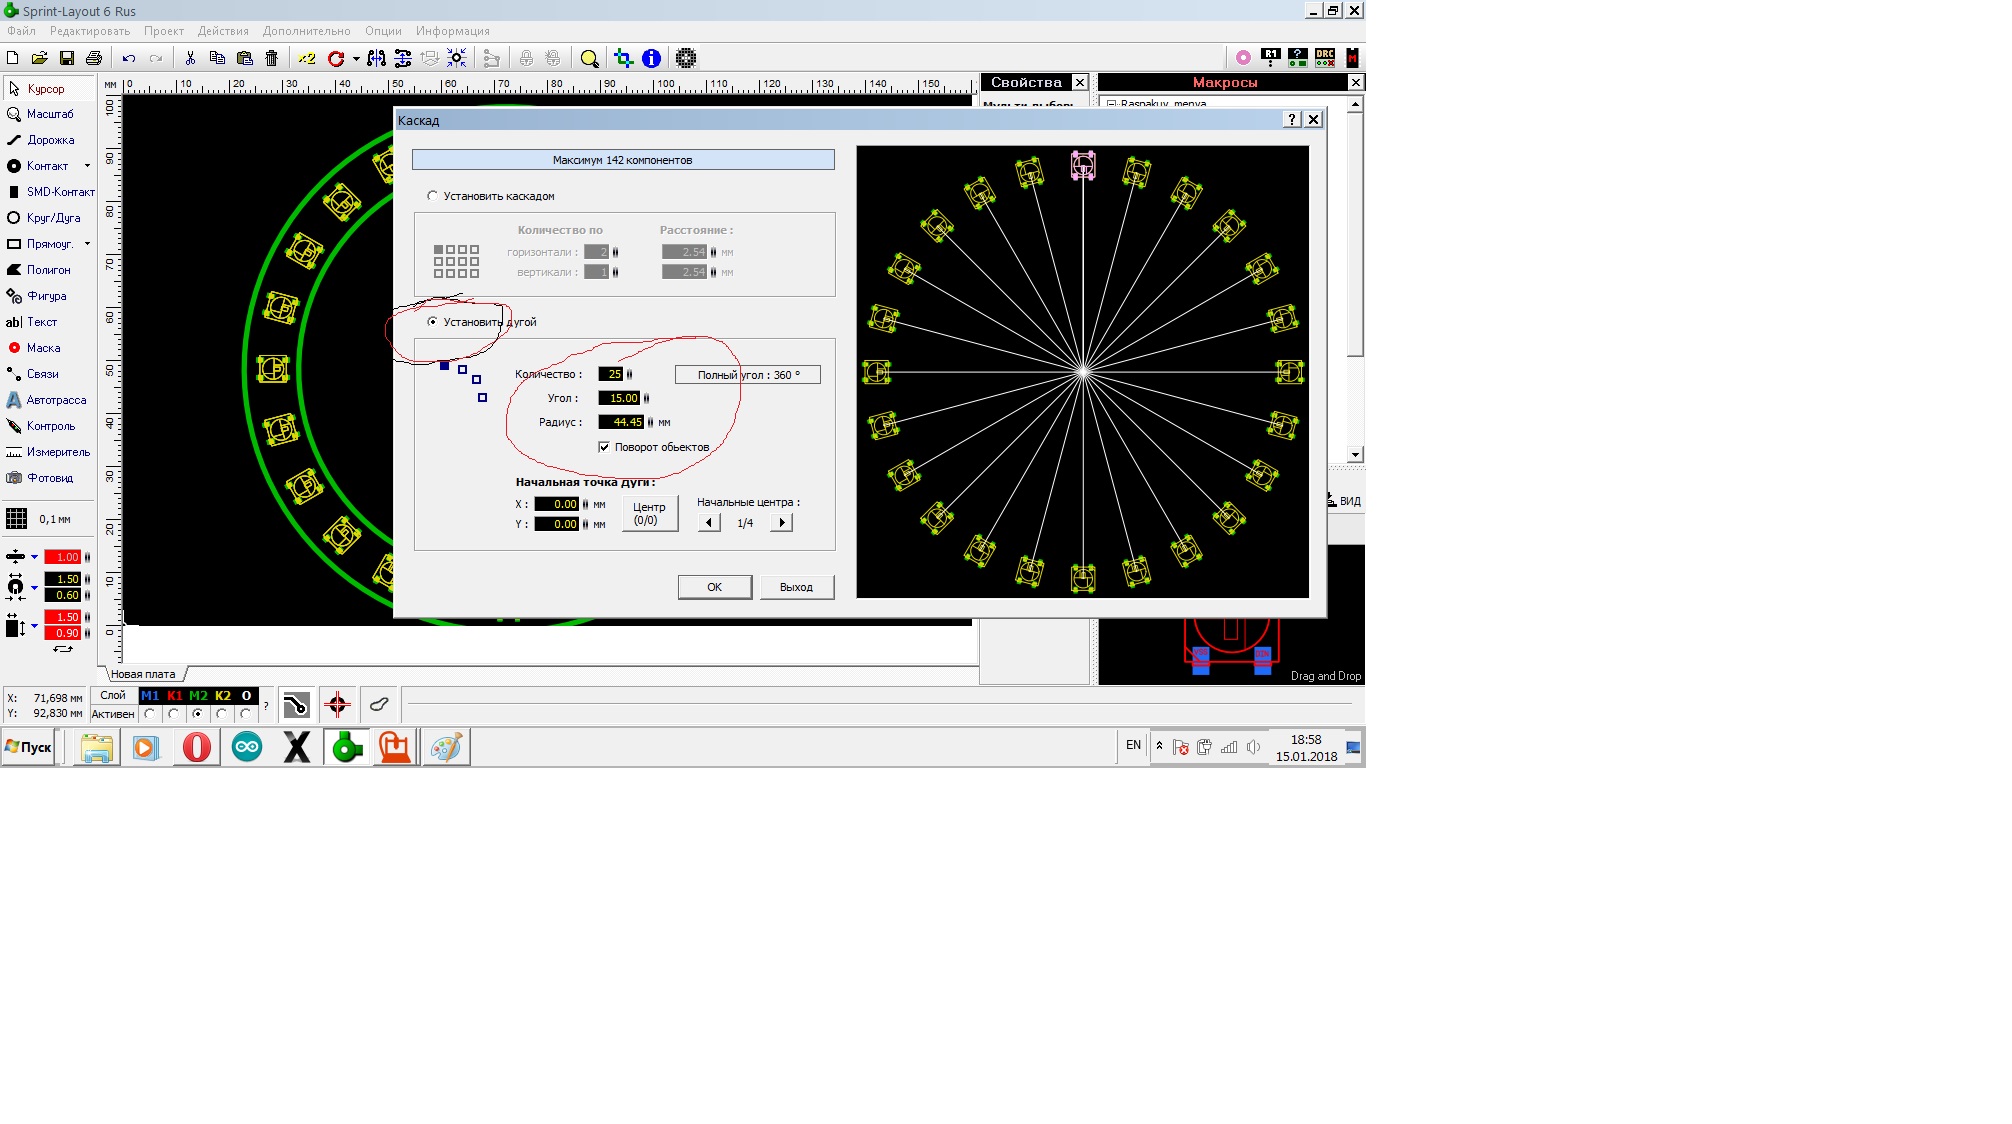Open the Проект menu
2012x1124 pixels.
tap(164, 31)
